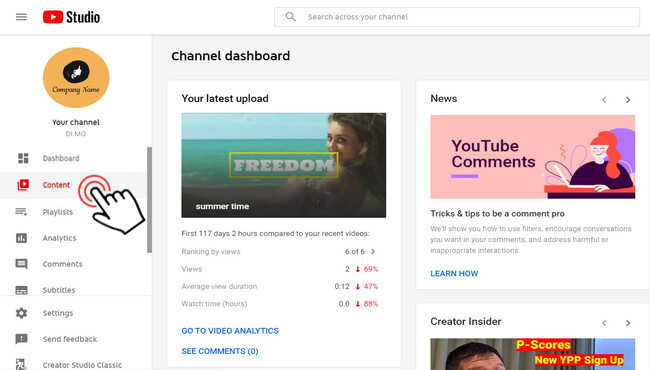Click 'Watch time (hours)' row label

click(x=214, y=304)
